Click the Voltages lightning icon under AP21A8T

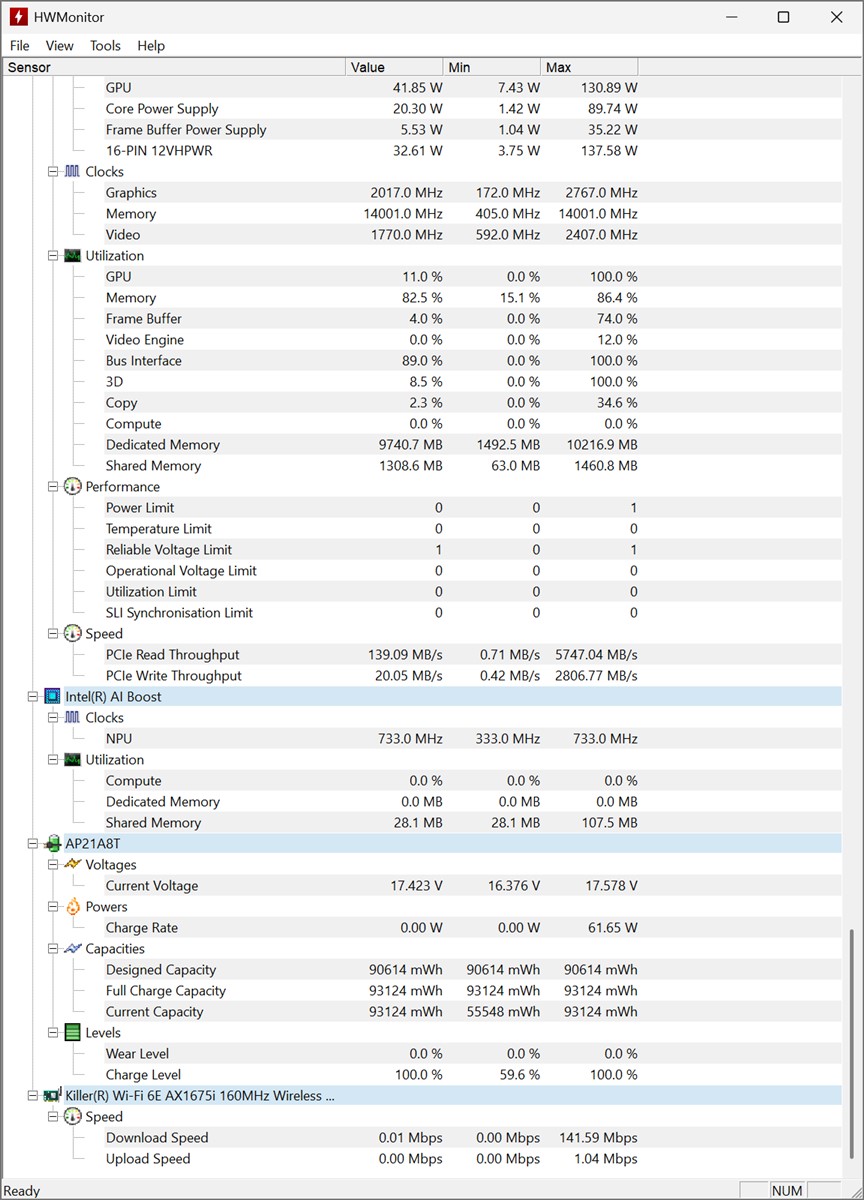72,865
